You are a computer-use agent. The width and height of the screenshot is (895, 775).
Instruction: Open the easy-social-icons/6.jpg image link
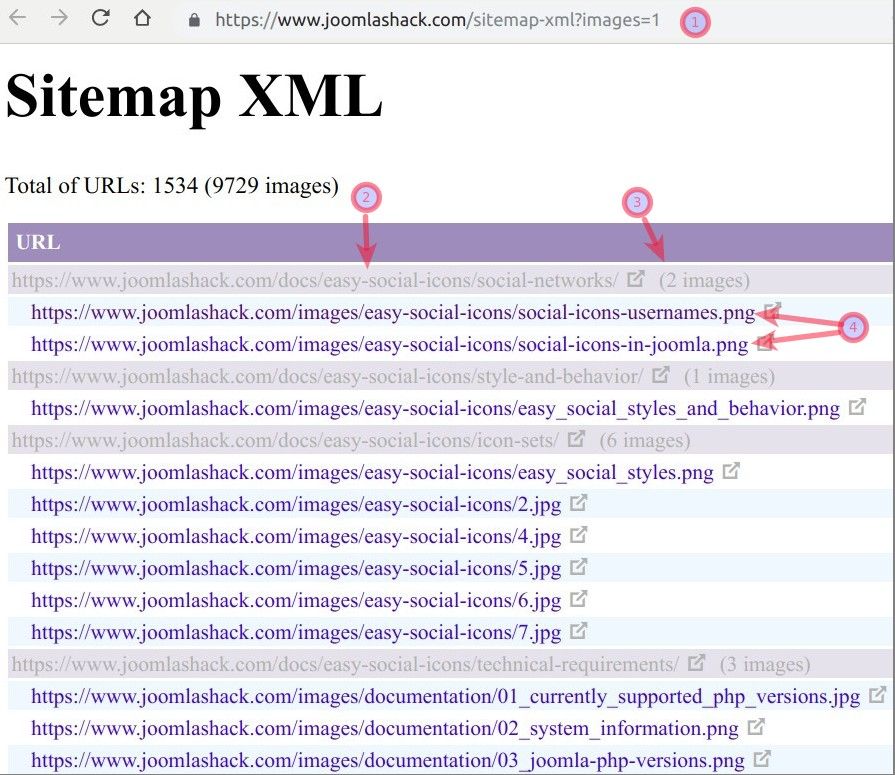point(296,600)
